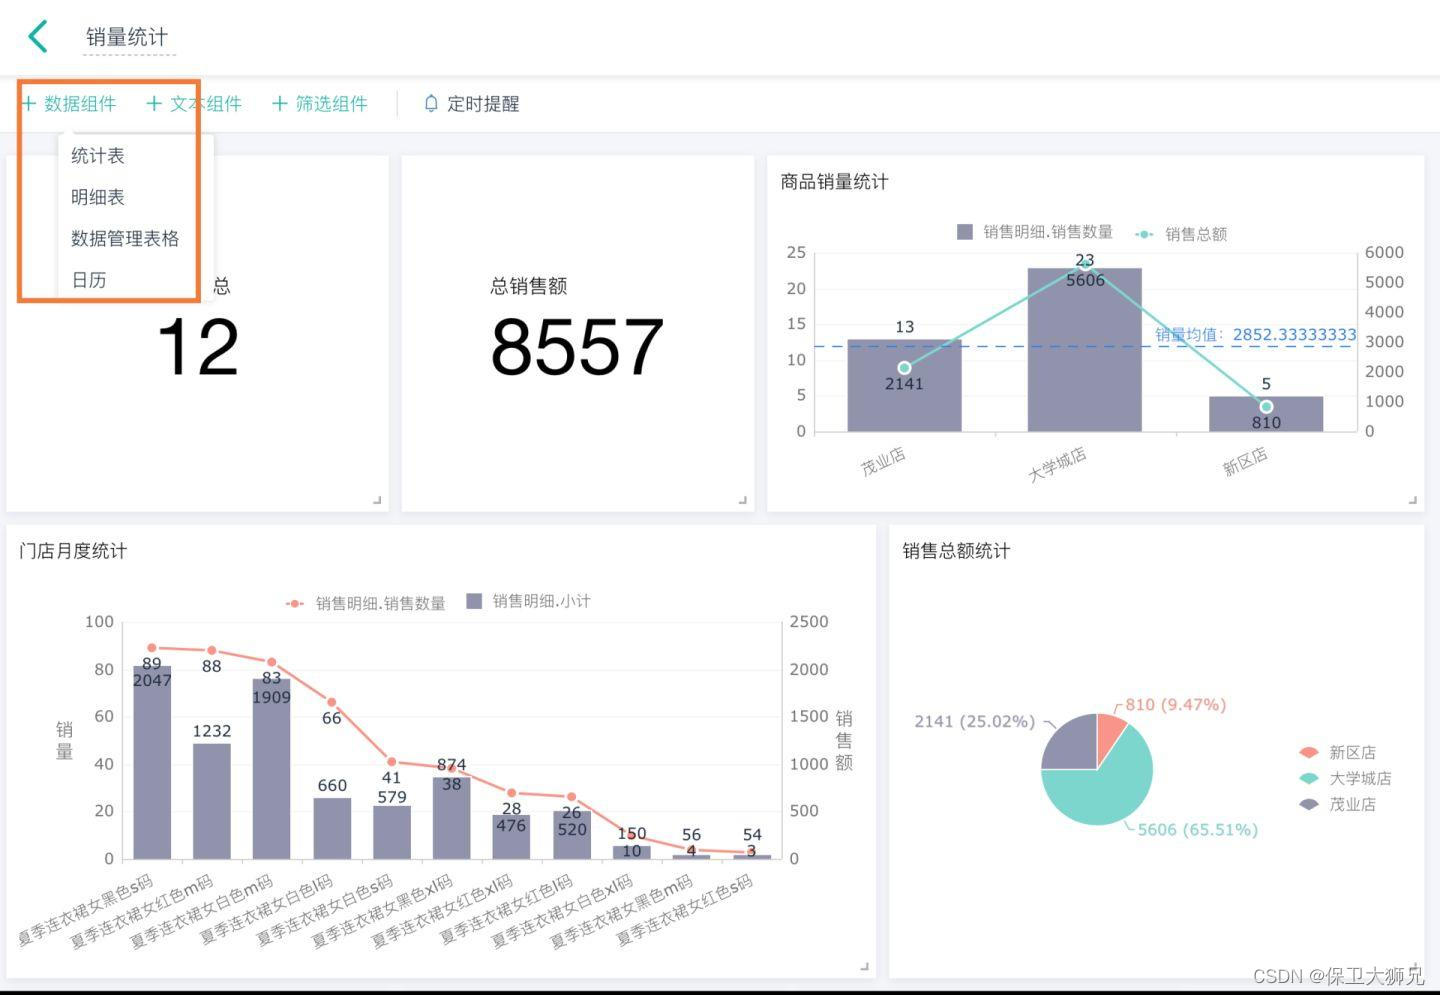Click resize handle of 门店月度统计 chart card

coord(865,966)
